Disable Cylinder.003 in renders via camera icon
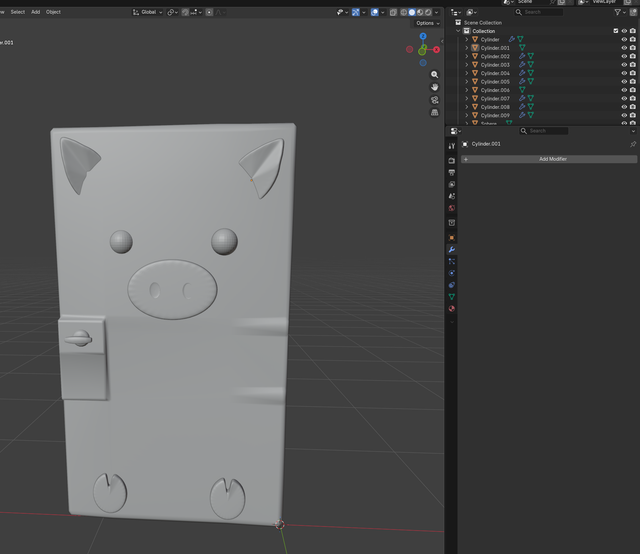Screen dimensions: 640x554 [x=632, y=65]
